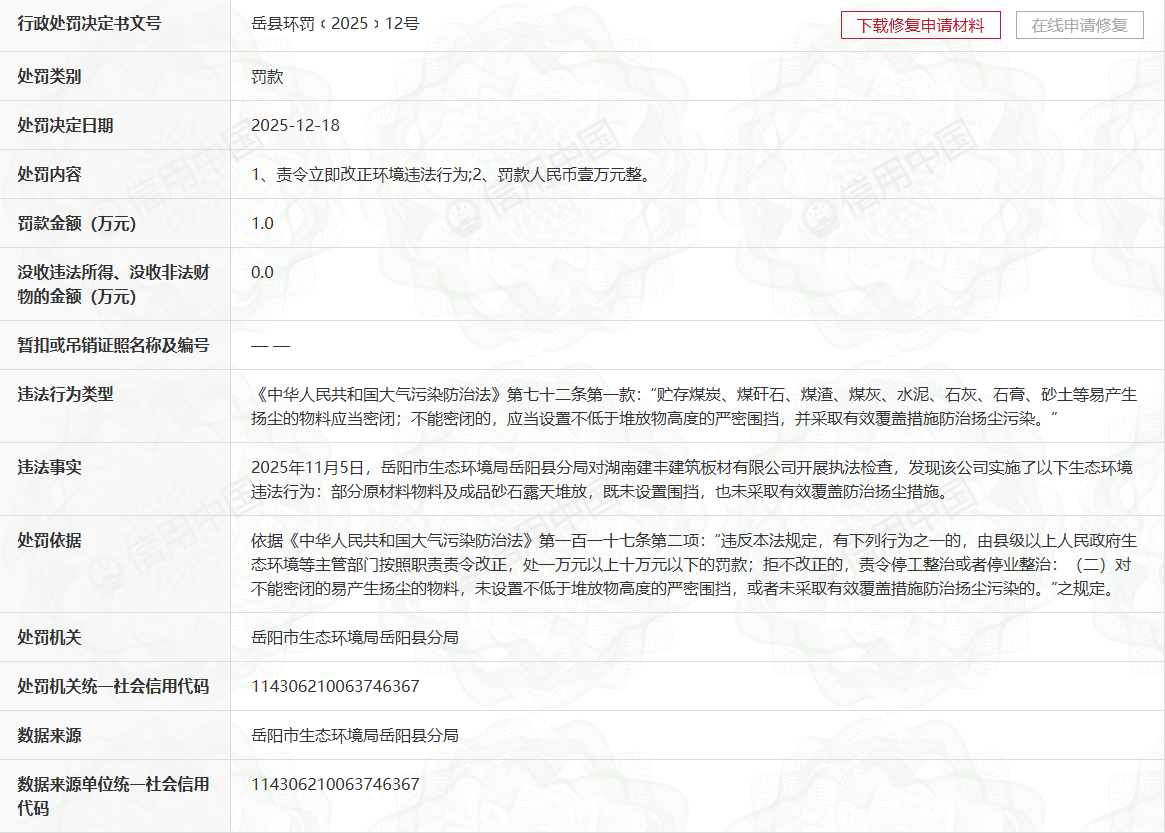The width and height of the screenshot is (1165, 833).
Task: Select the 违法事实 row label
Action: pyautogui.click(x=50, y=467)
